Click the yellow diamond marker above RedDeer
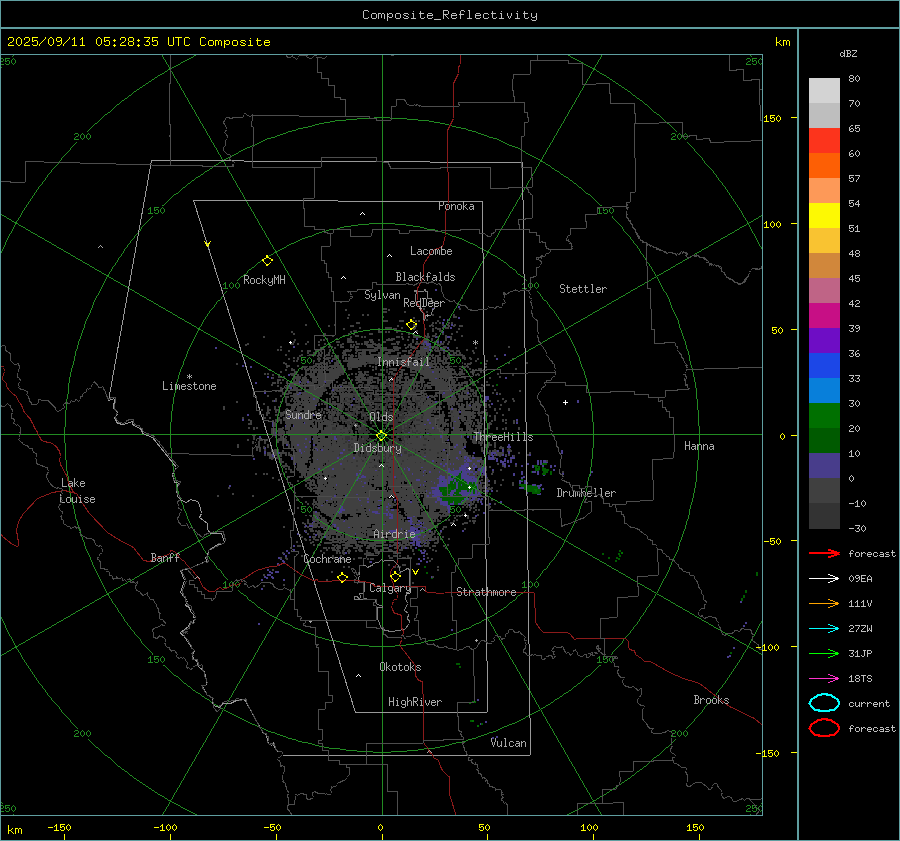Screen dimensions: 900x841 411,325
